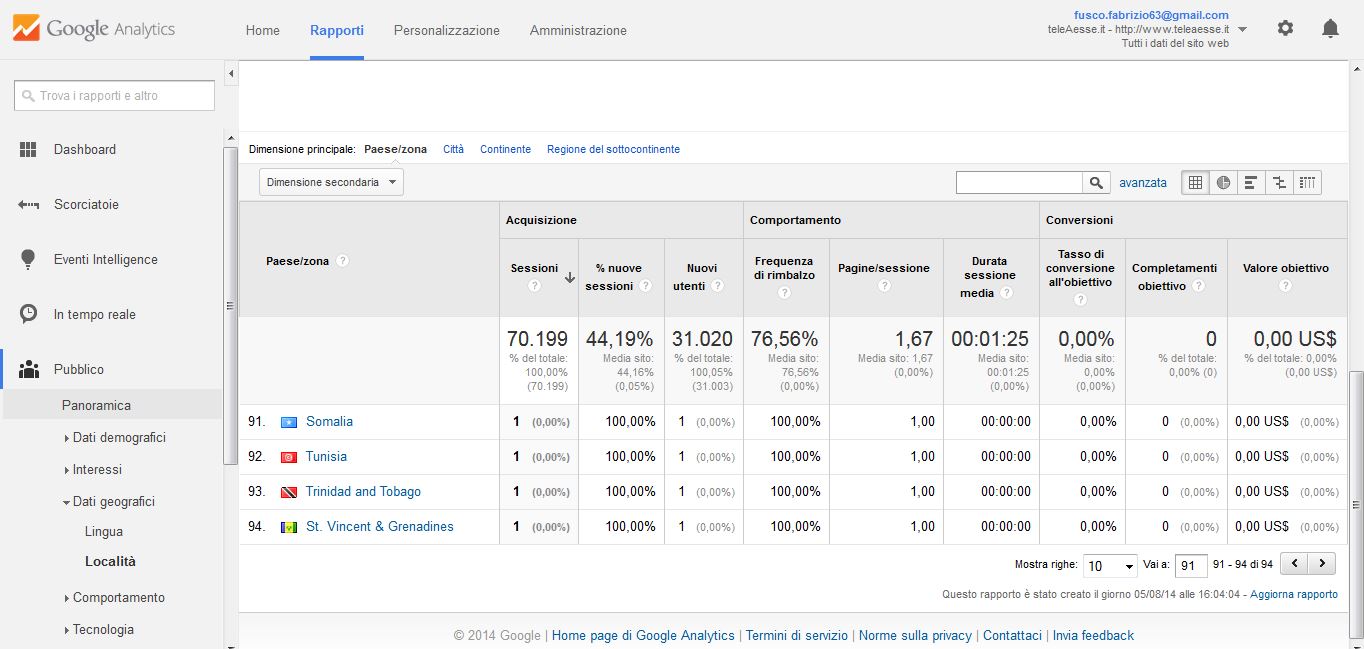Viewport: 1364px width, 649px height.
Task: Go to next page of results
Action: [1323, 564]
